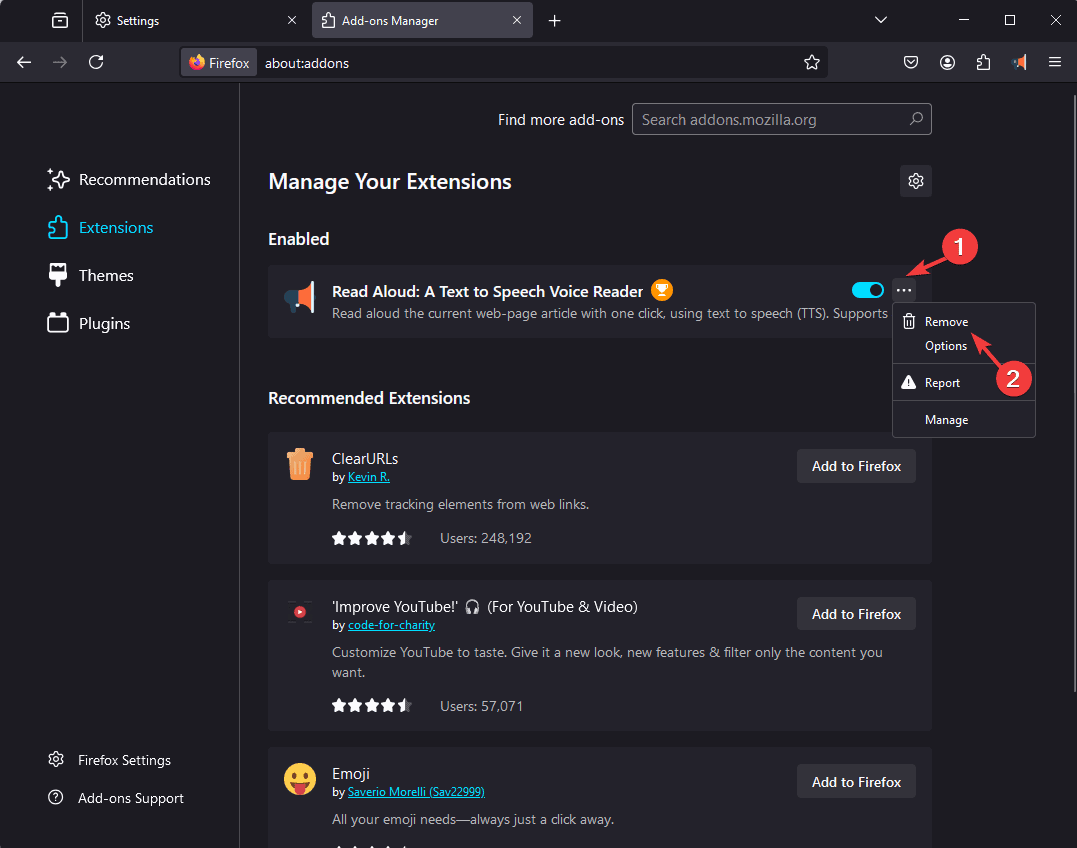Viewport: 1077px width, 848px height.
Task: Click the Read Aloud megaphone toolbar icon
Action: pos(1019,62)
